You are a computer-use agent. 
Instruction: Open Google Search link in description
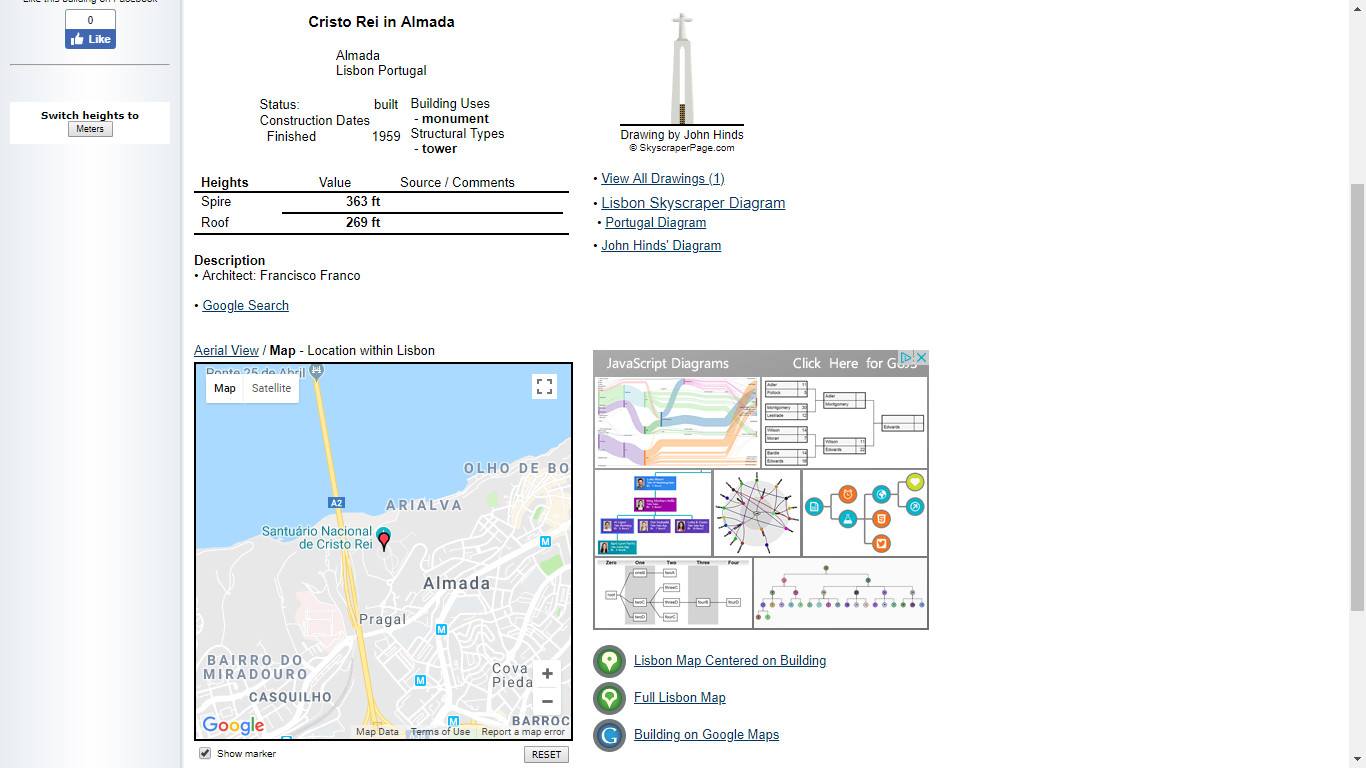point(245,306)
